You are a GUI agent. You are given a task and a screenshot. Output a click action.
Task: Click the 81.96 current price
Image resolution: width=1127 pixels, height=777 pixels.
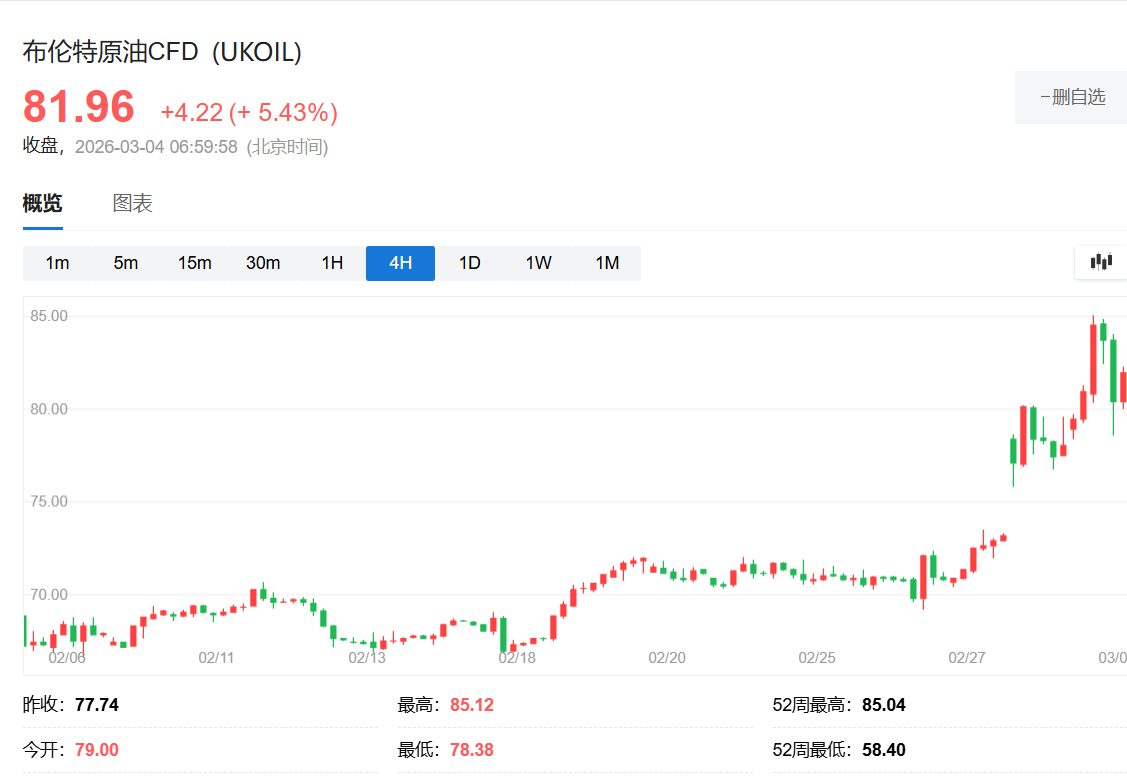(x=79, y=107)
